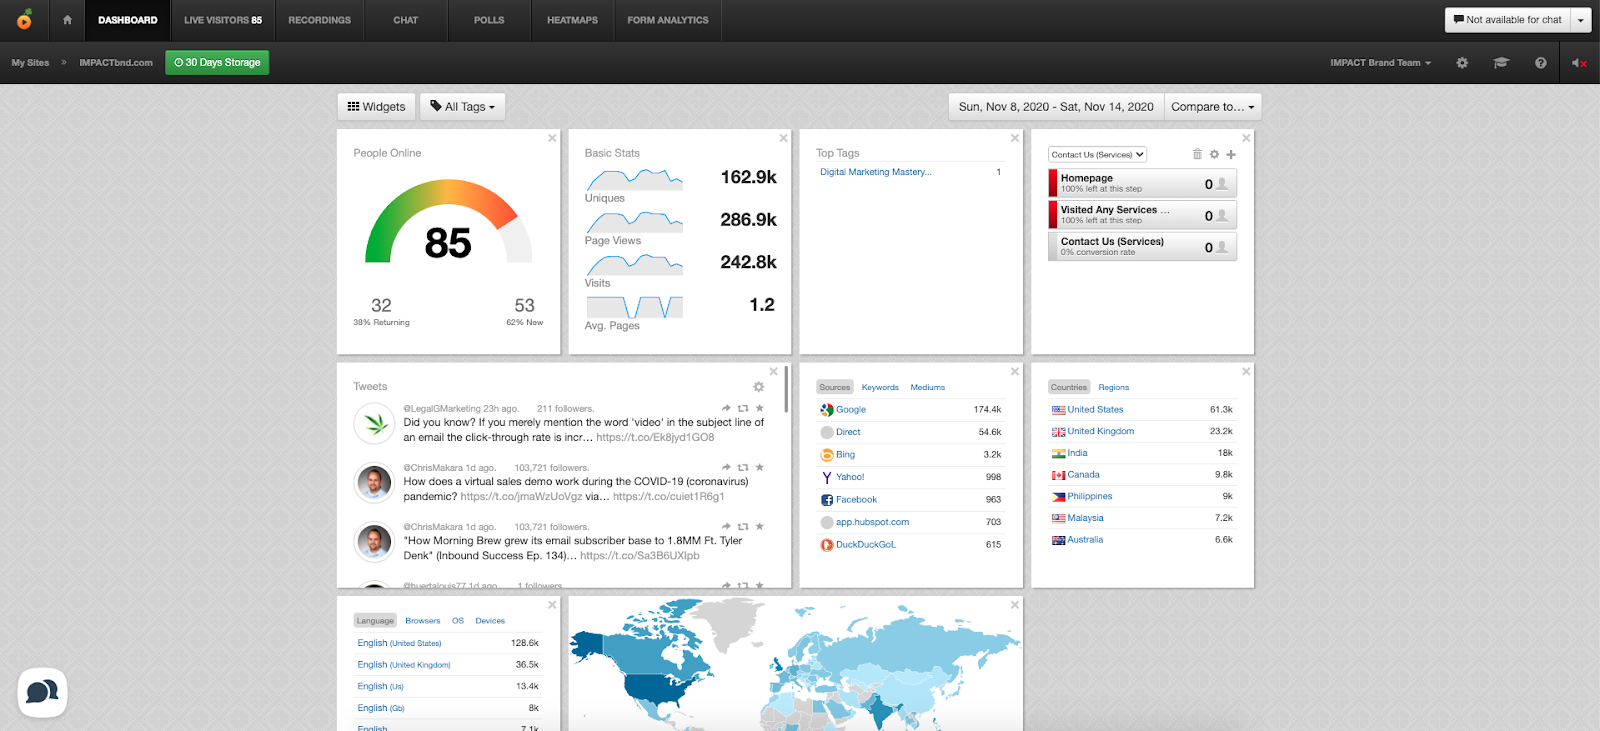Open the settings gear in top bar
This screenshot has width=1600, height=731.
[x=1462, y=63]
